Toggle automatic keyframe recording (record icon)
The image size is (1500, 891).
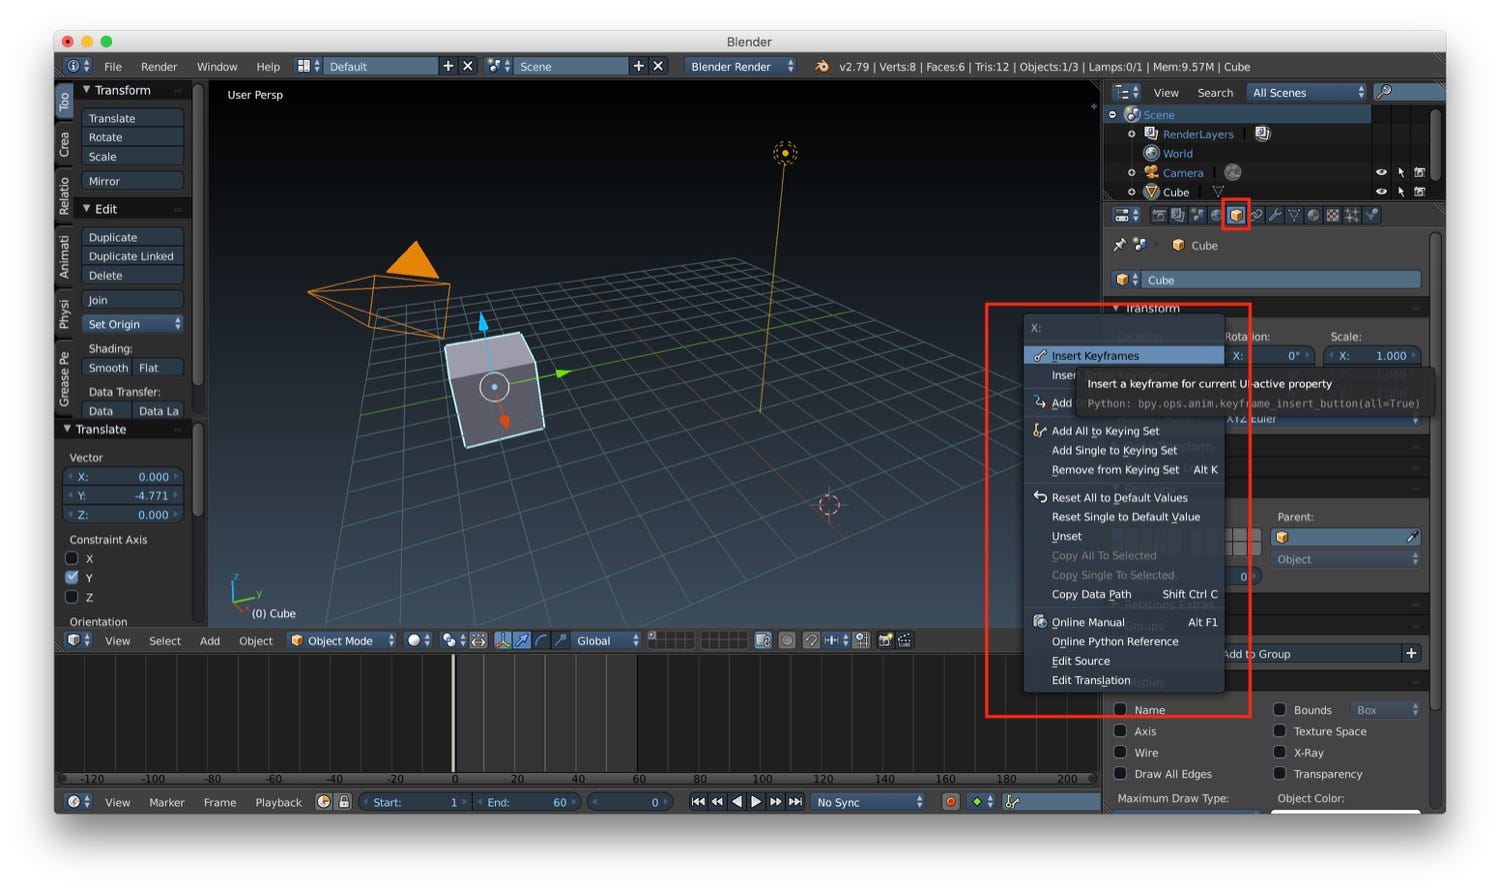950,801
